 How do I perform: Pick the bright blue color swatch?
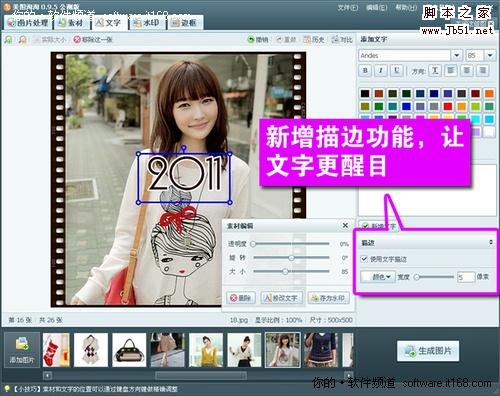406,106
